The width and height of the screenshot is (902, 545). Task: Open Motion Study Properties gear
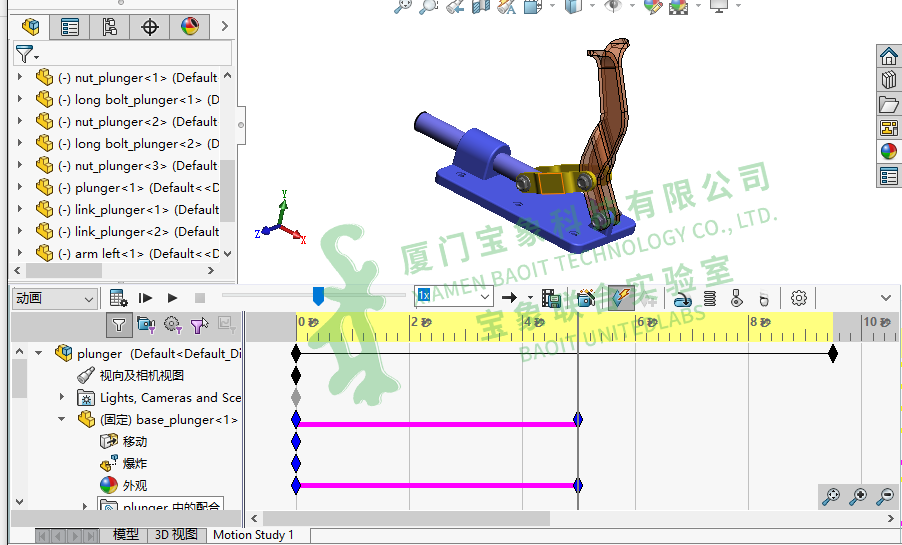coord(798,298)
